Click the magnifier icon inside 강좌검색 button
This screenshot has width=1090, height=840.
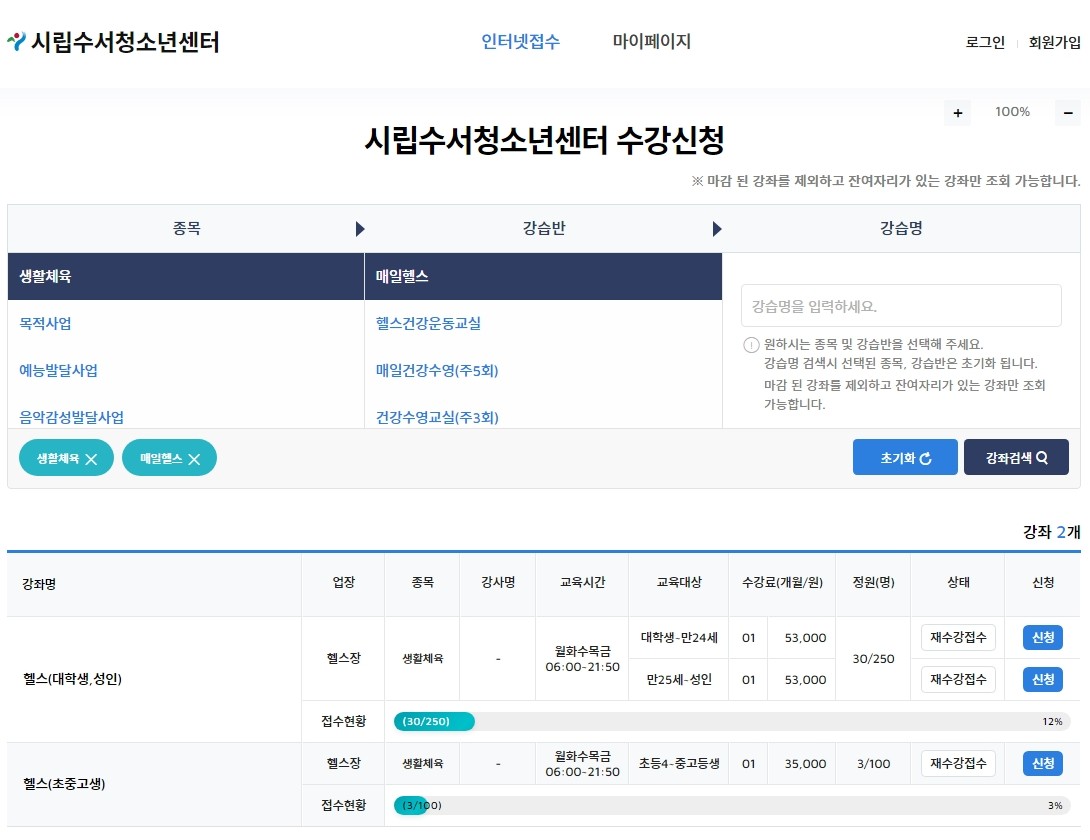tap(1040, 457)
